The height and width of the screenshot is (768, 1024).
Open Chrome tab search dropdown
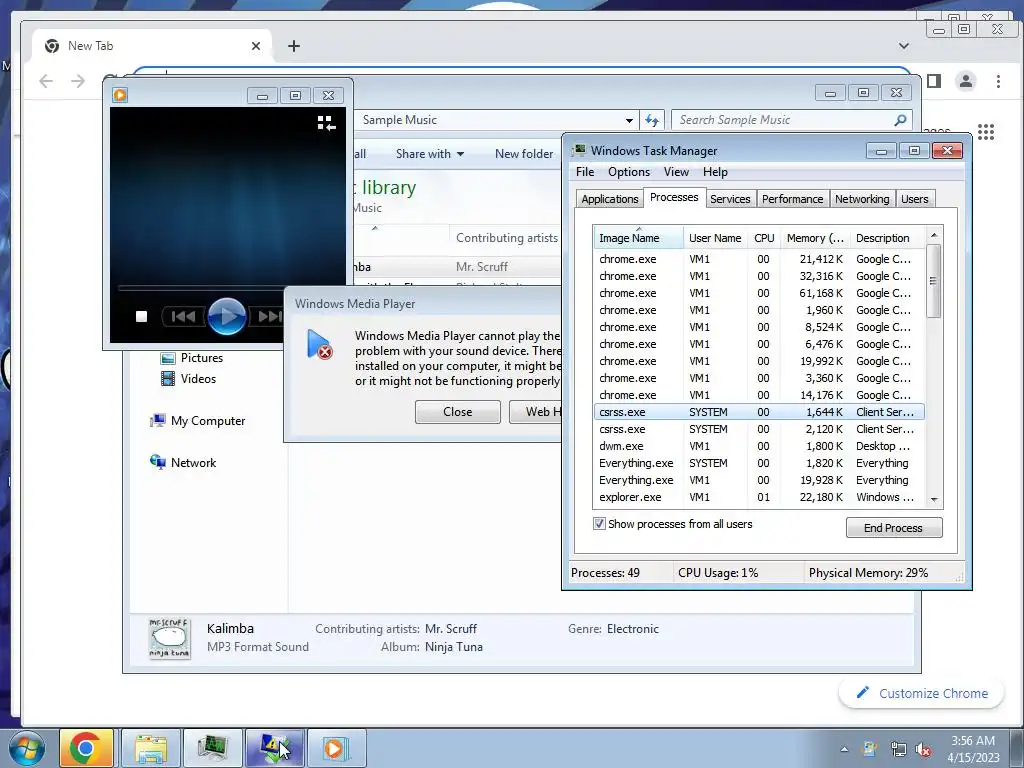click(x=904, y=46)
